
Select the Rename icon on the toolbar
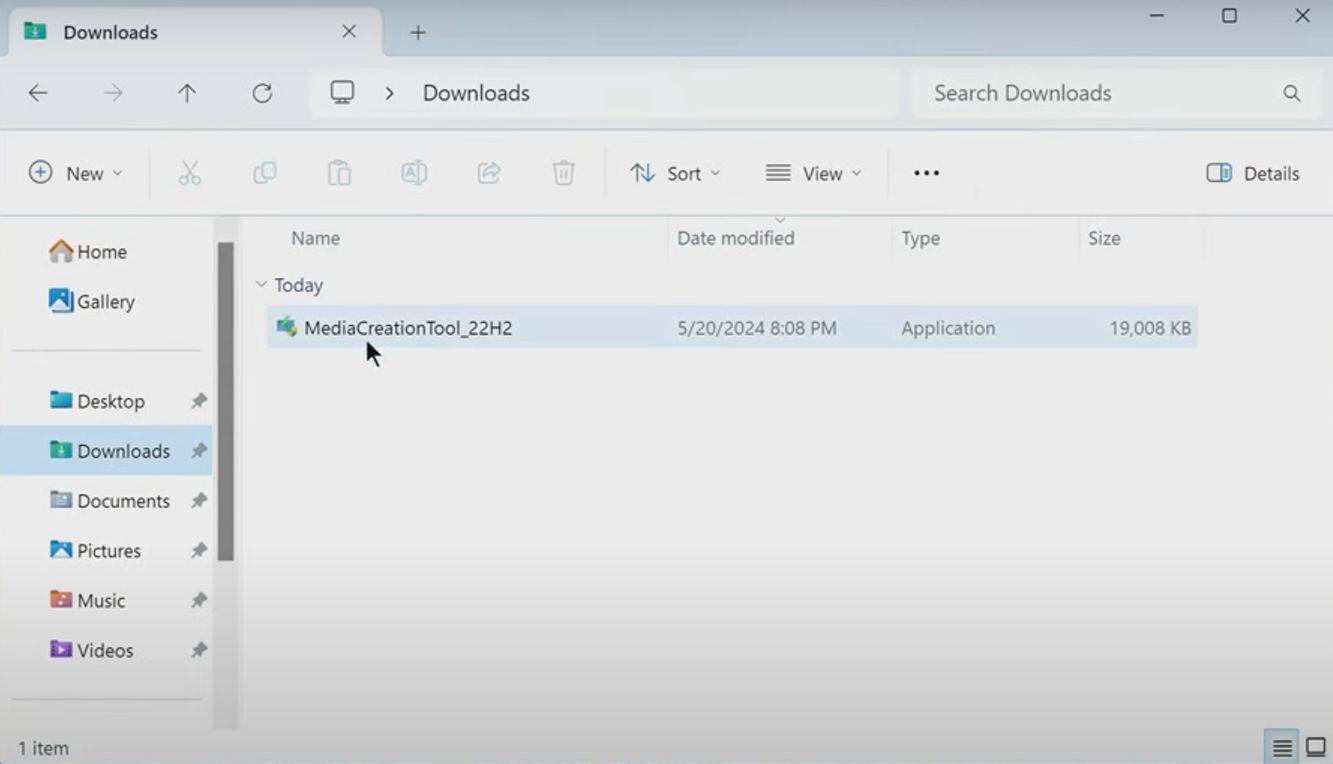point(413,172)
